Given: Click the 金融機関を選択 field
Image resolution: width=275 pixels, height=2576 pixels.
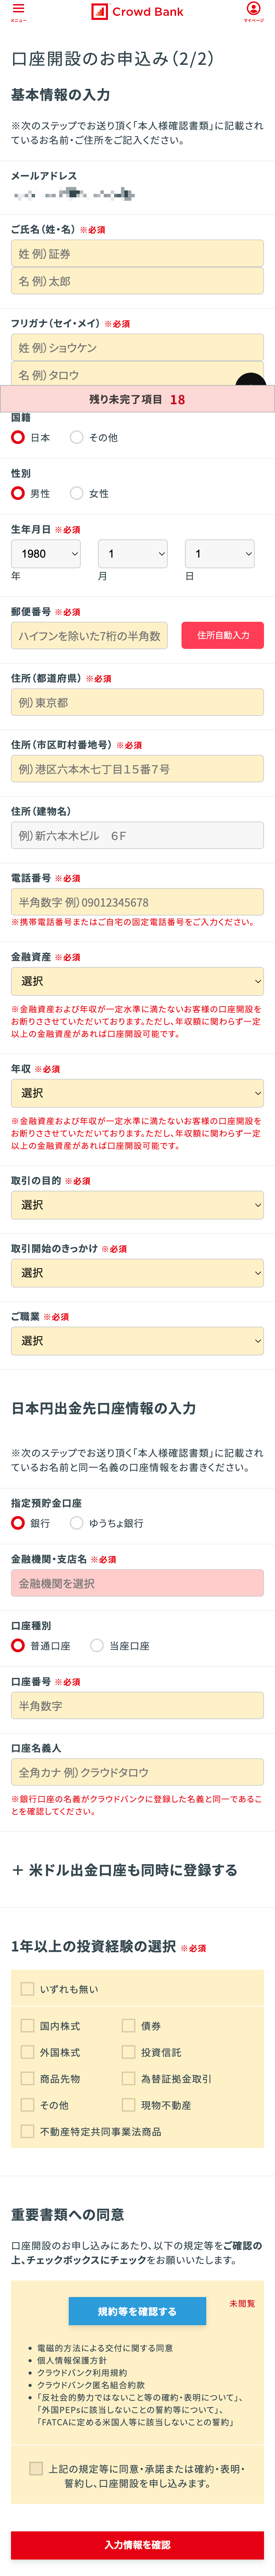Looking at the screenshot, I should click(x=137, y=1583).
